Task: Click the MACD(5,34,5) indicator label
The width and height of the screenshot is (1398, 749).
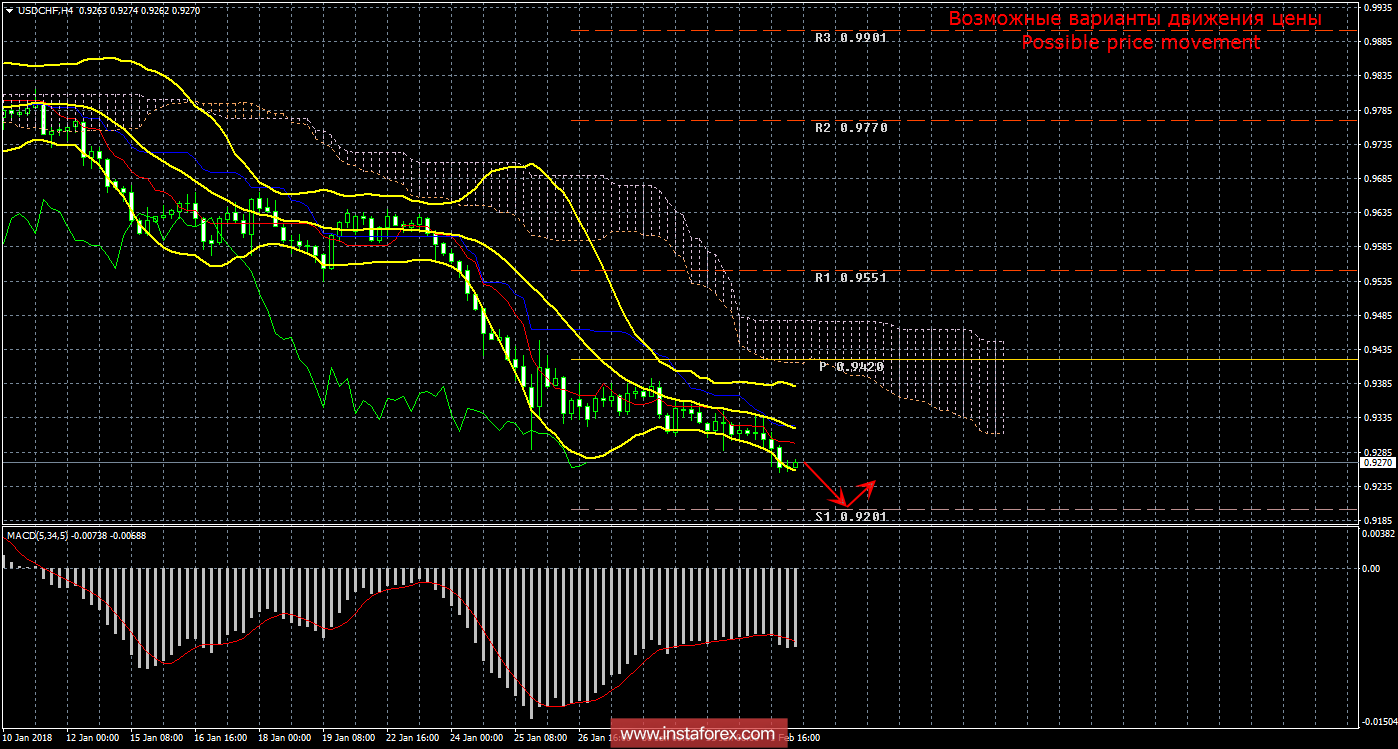Action: 38,536
